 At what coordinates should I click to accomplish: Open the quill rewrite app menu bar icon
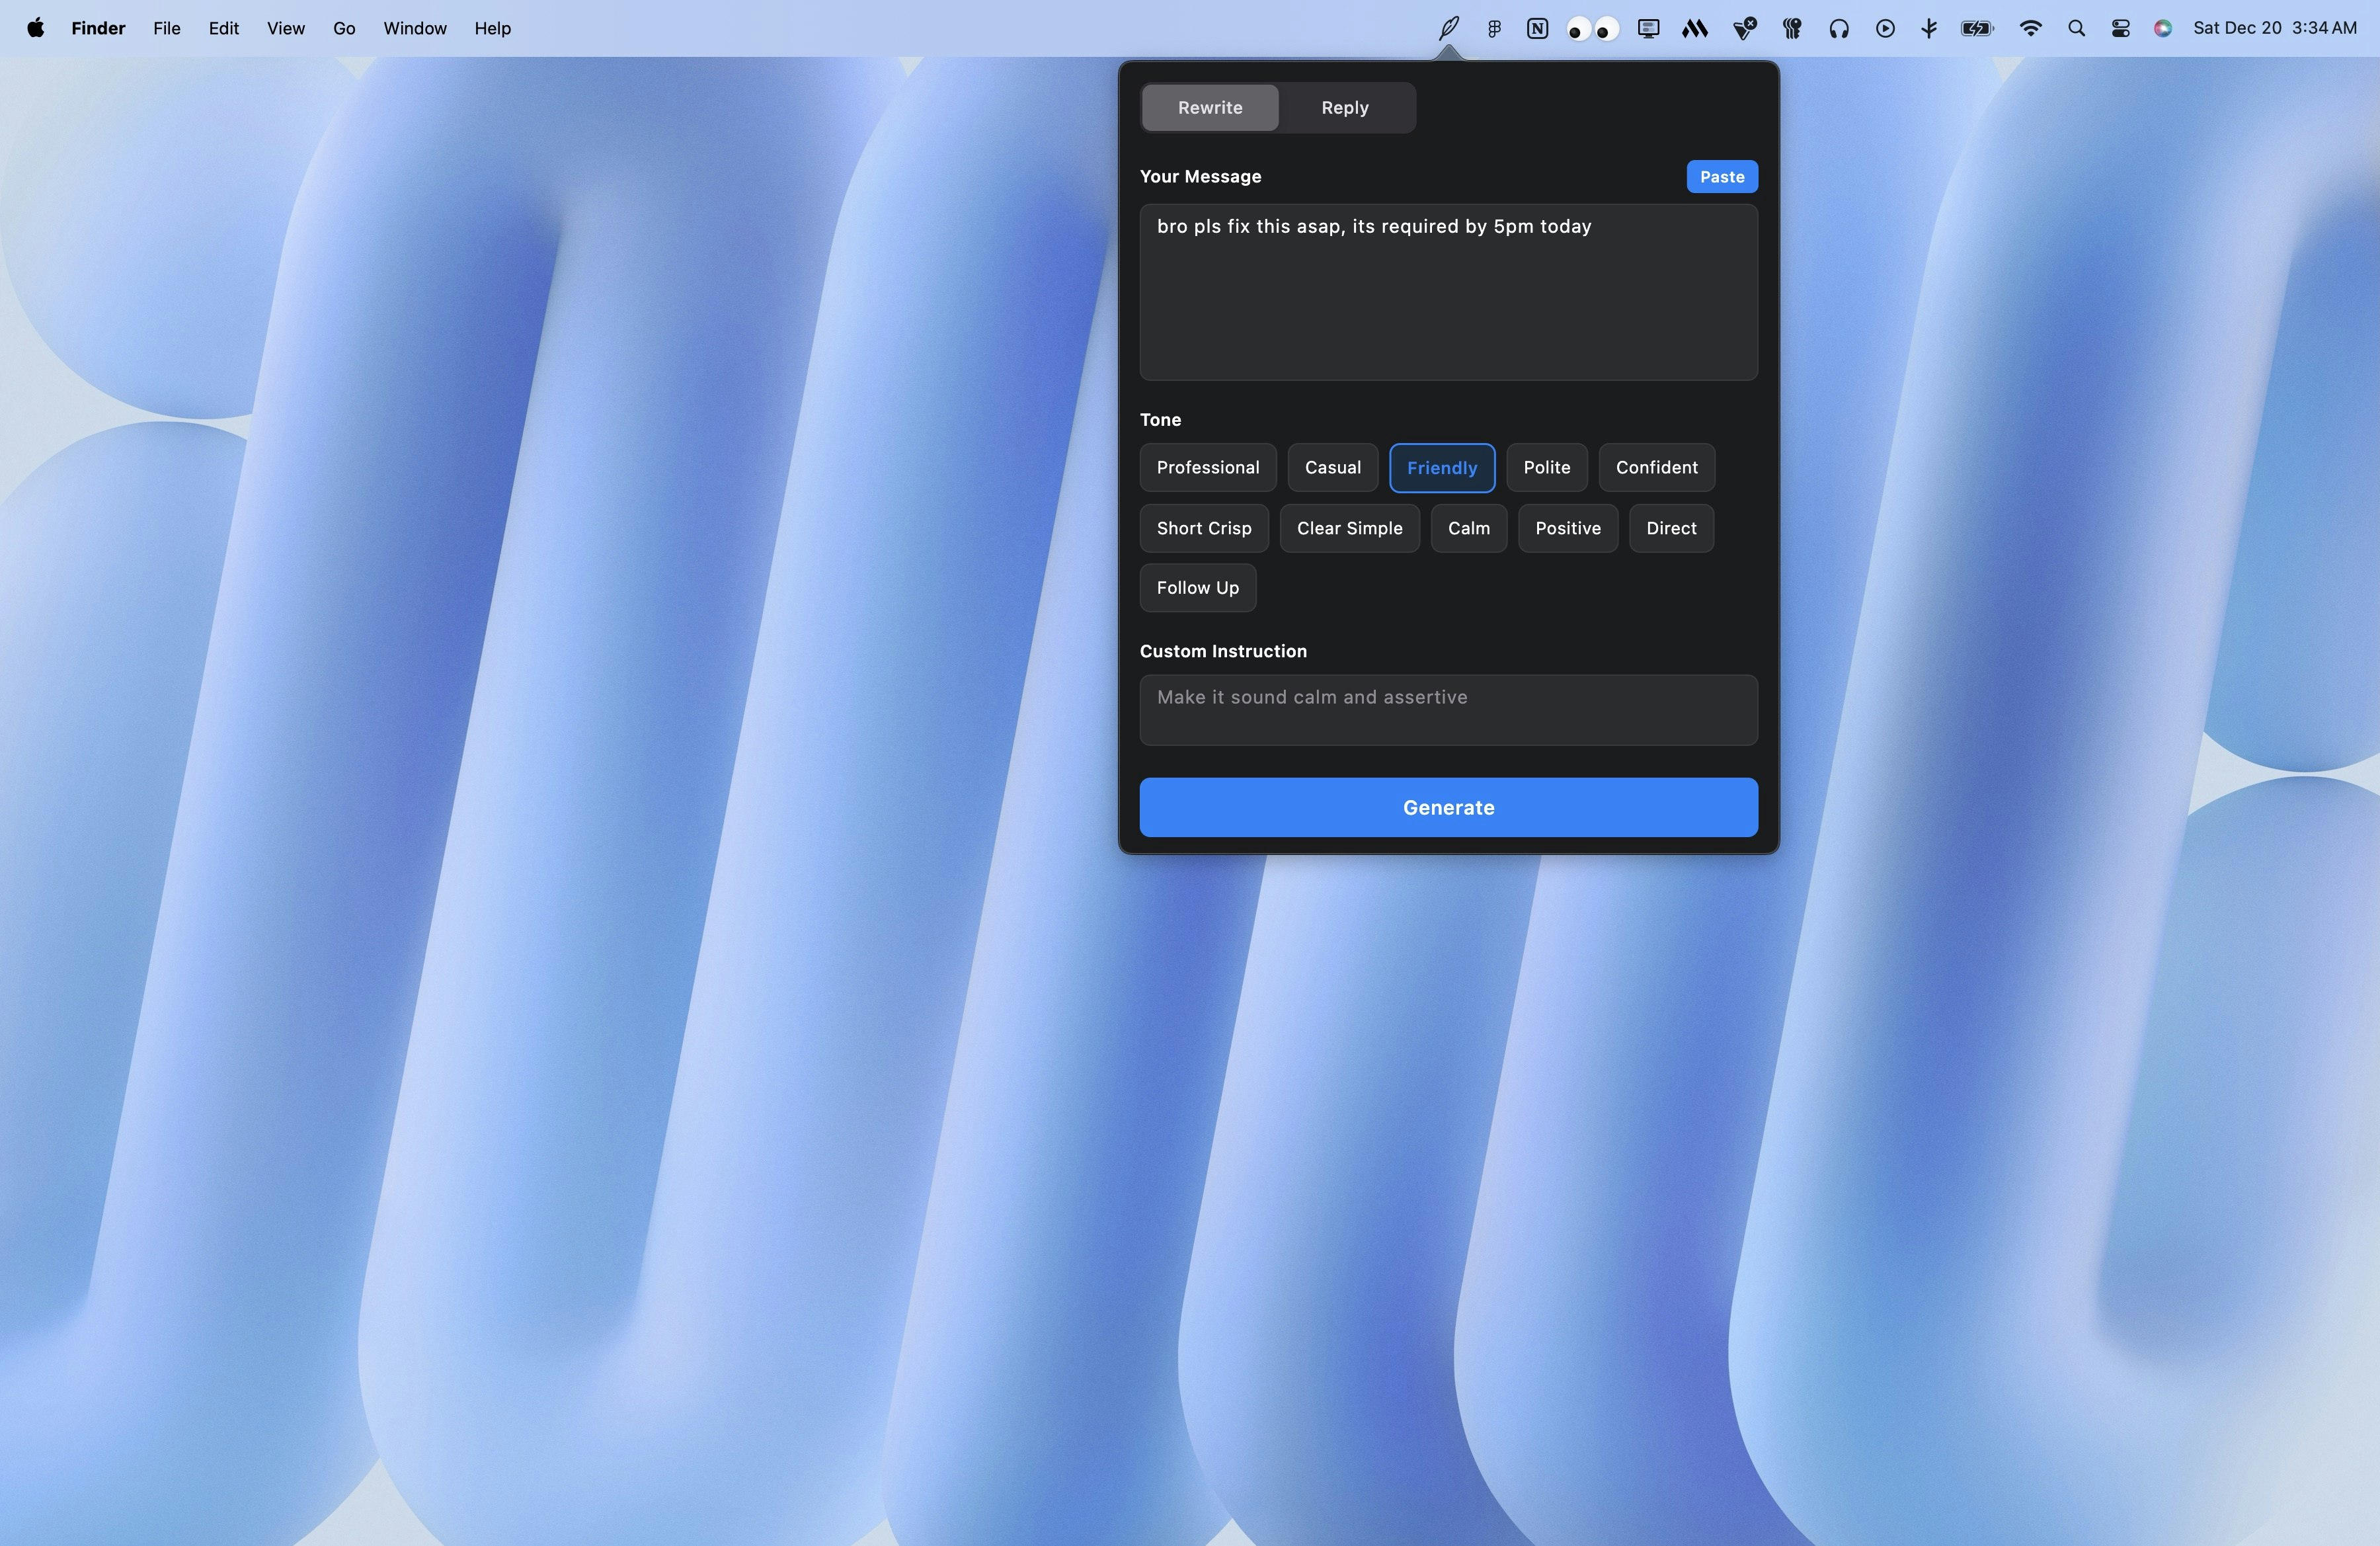(1448, 28)
